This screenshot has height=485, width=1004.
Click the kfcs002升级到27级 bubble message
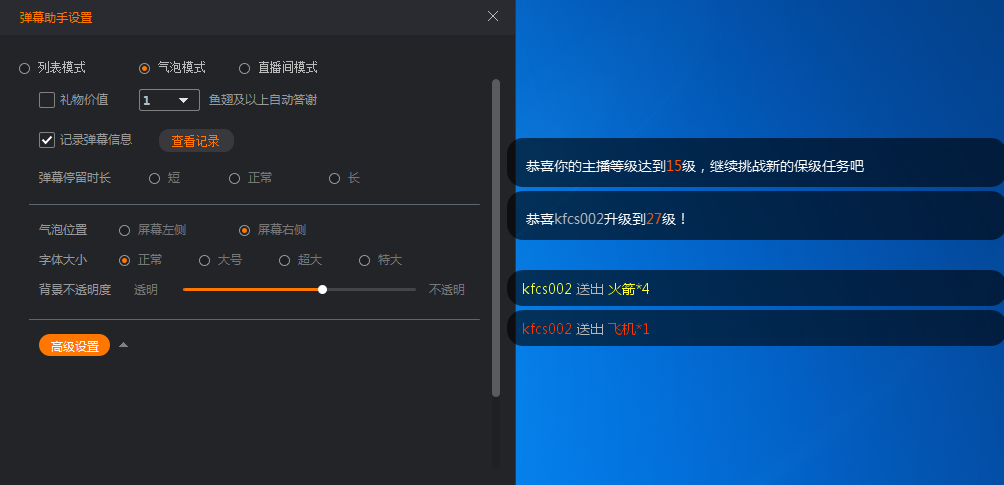[x=756, y=216]
